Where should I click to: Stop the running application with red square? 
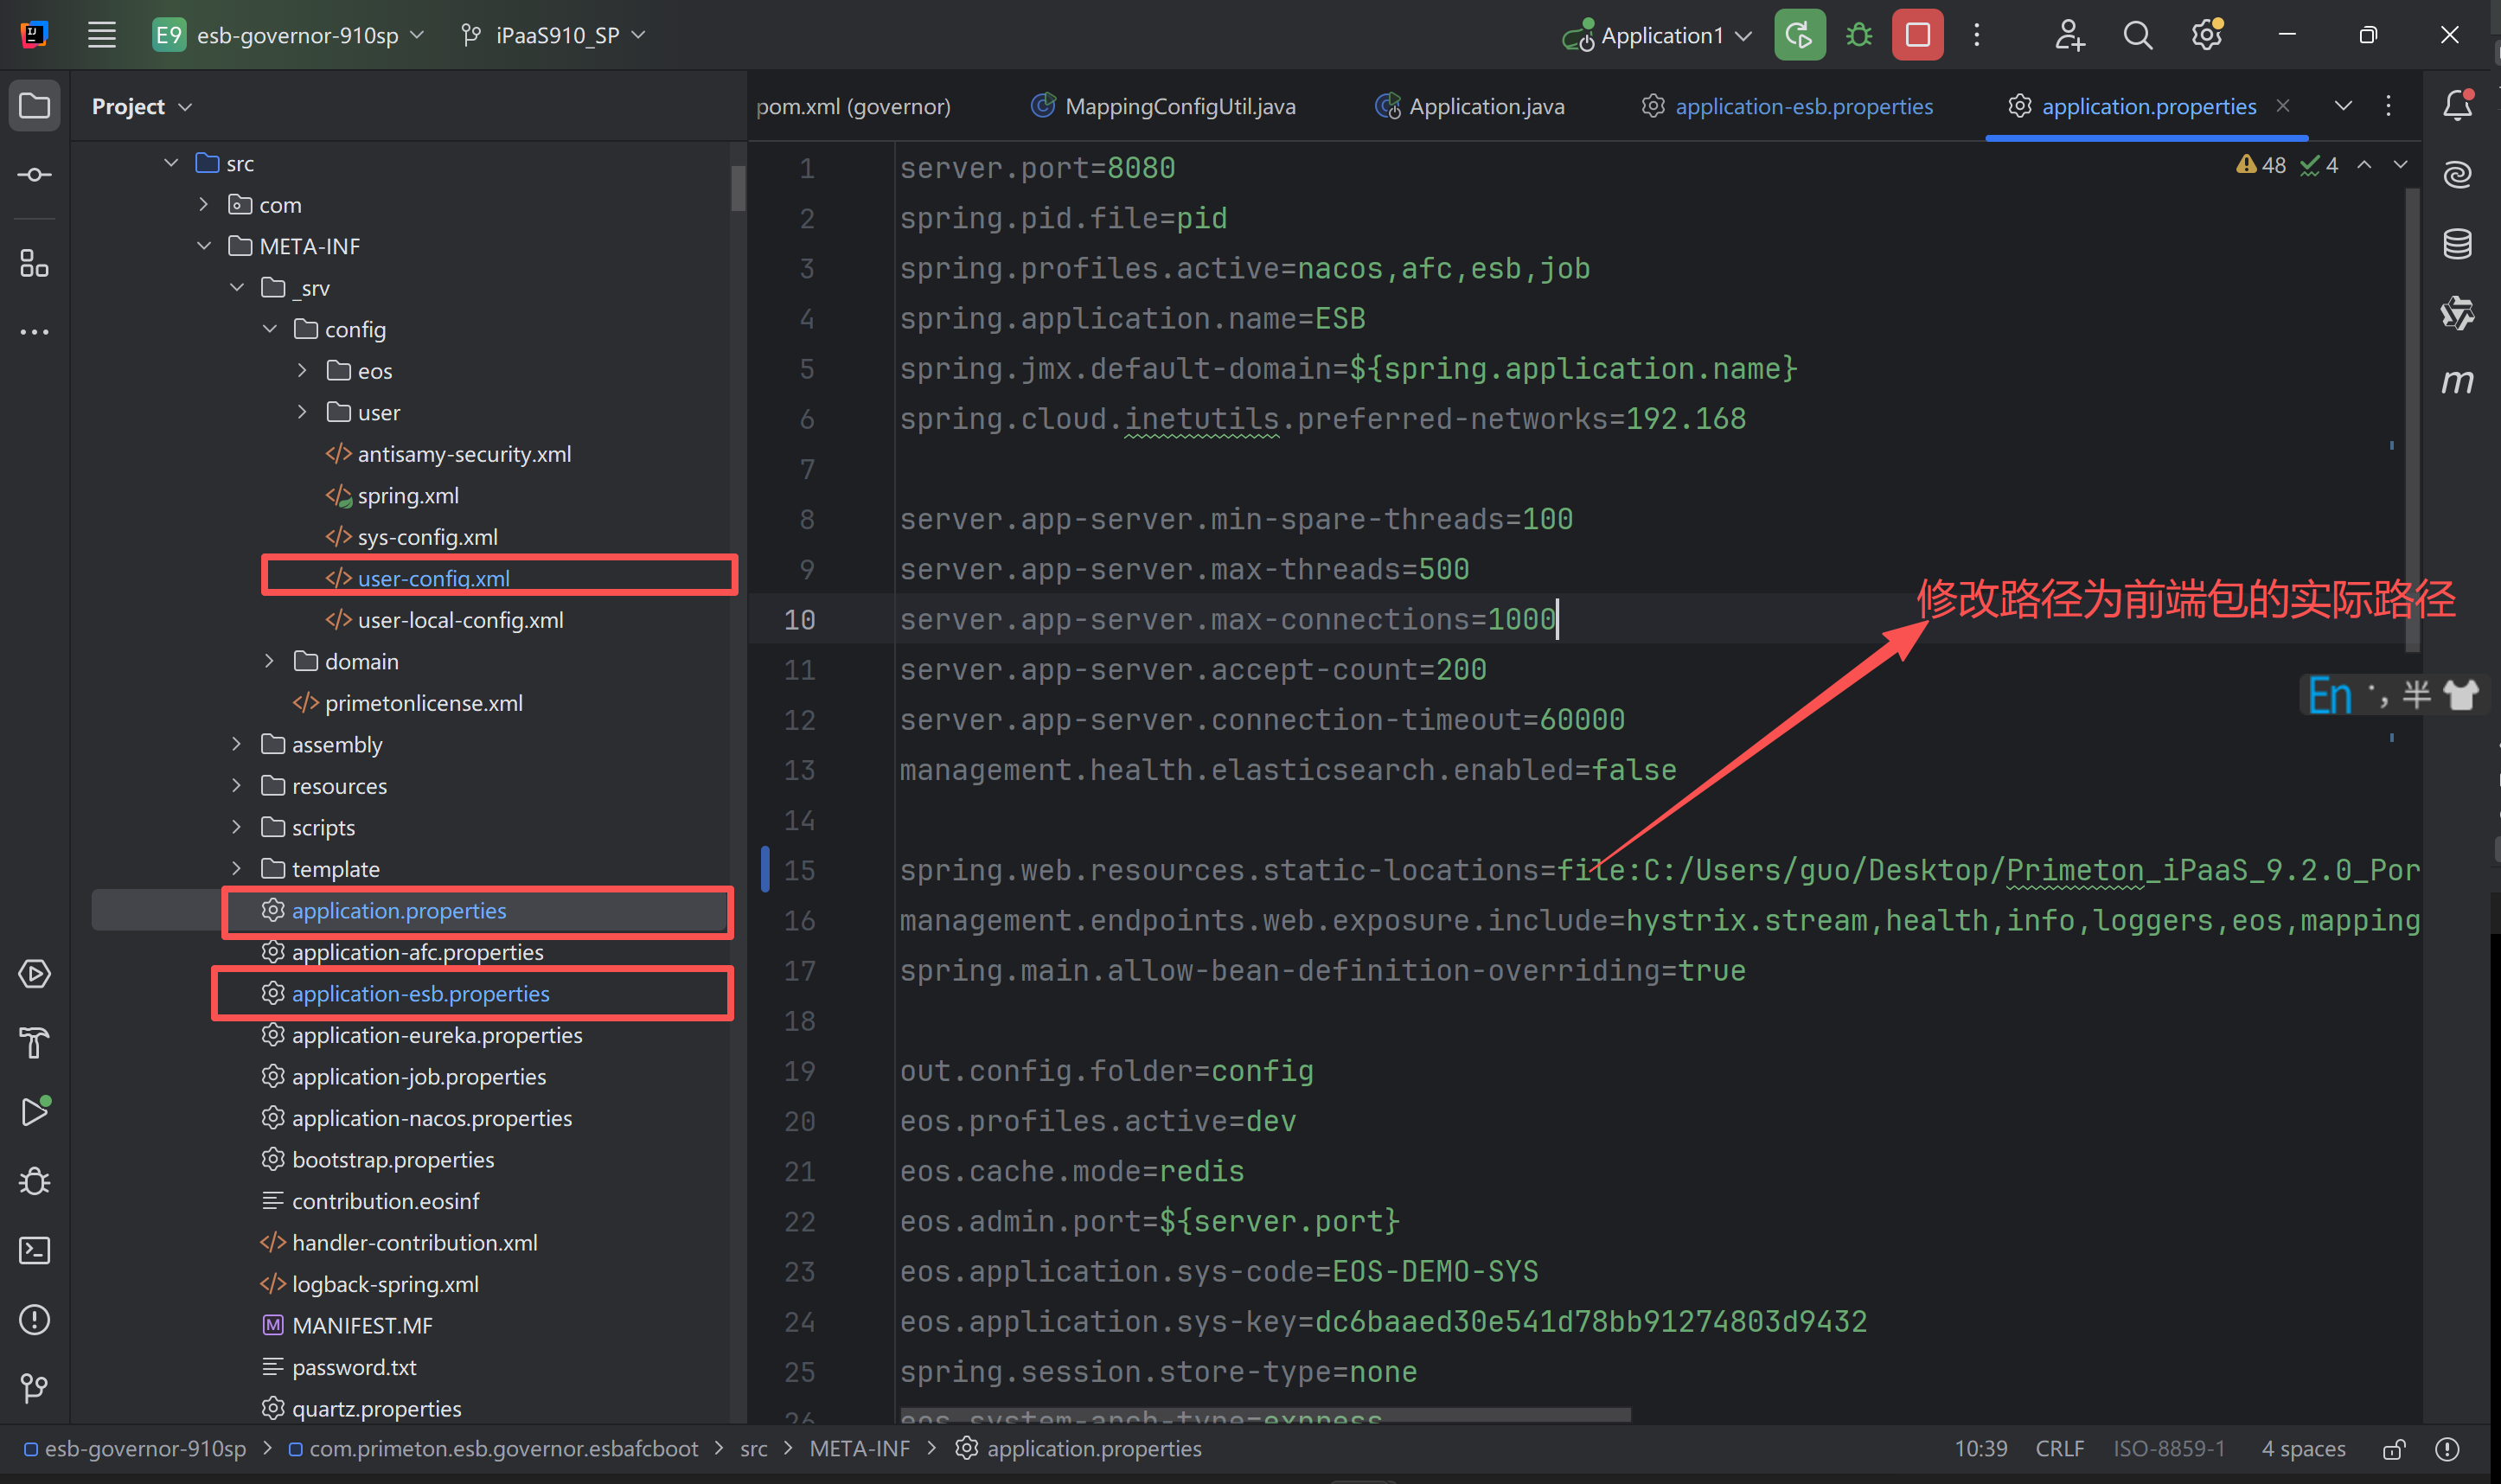point(1916,36)
